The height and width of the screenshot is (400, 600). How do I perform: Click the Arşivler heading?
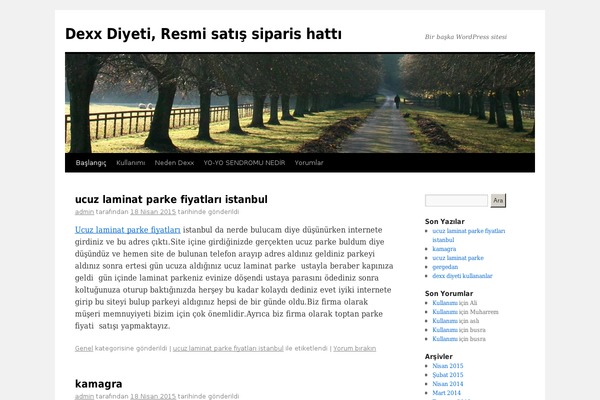click(439, 357)
